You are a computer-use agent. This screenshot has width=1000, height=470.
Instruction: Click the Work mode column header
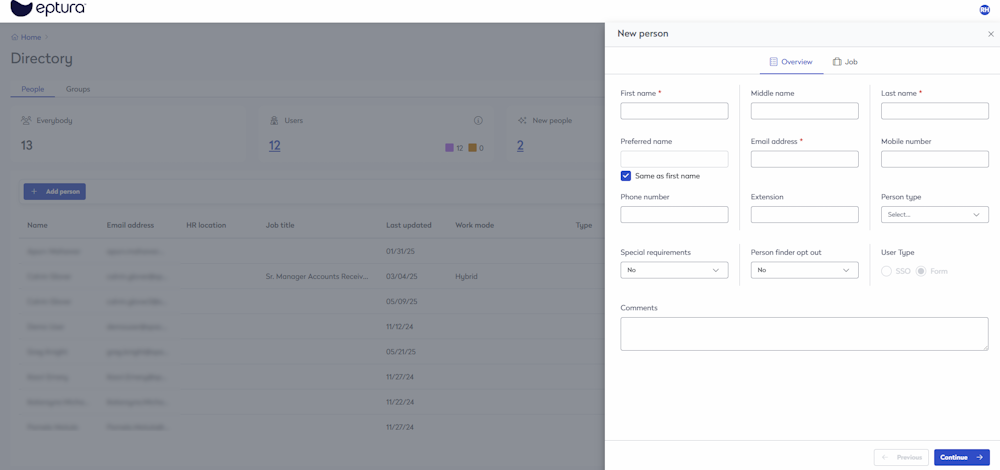474,225
